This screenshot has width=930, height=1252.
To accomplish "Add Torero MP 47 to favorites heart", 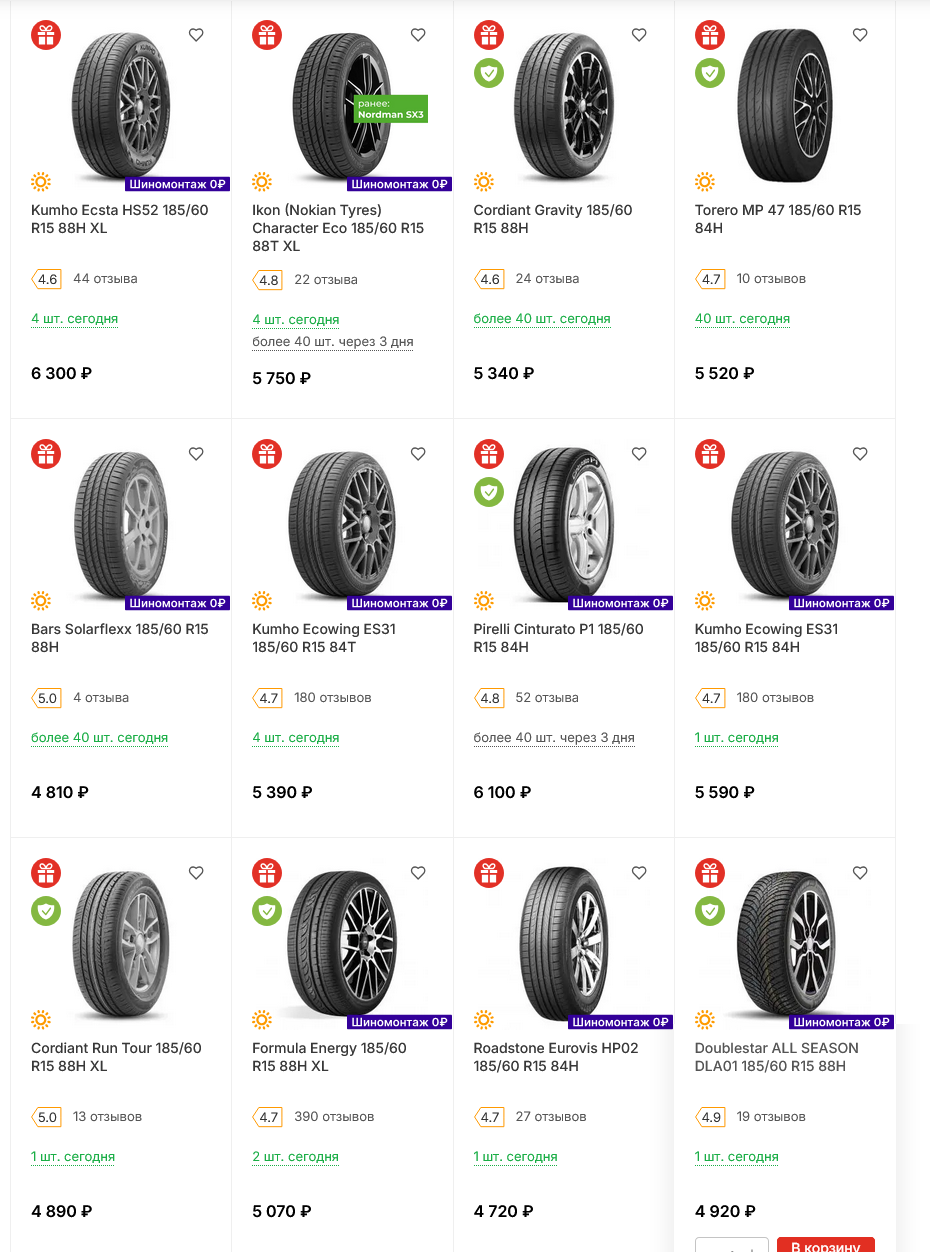I will click(860, 35).
